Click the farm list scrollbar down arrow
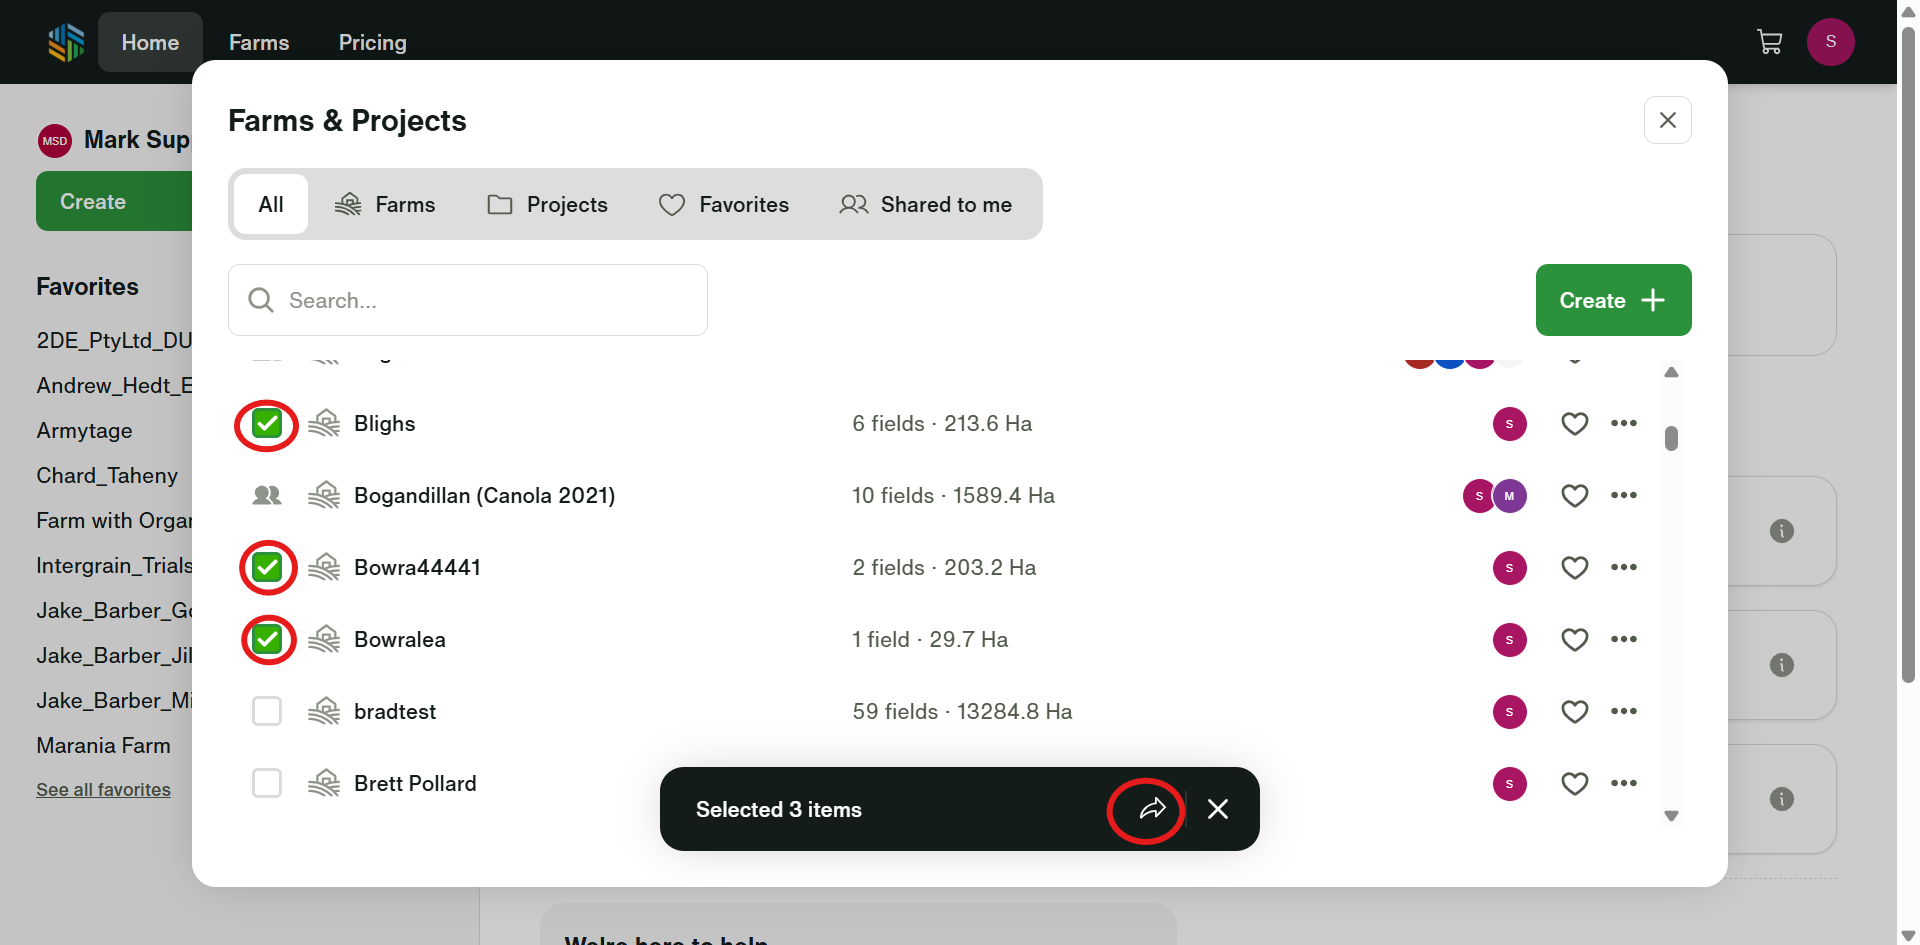The image size is (1920, 945). pyautogui.click(x=1671, y=816)
